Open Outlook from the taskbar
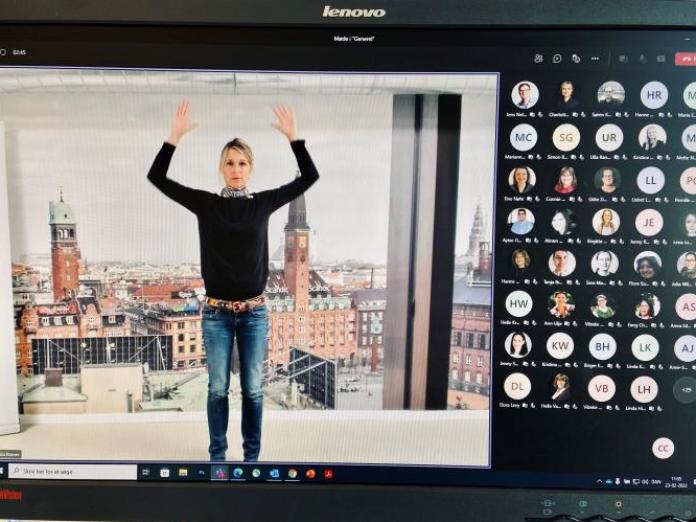 (274, 474)
